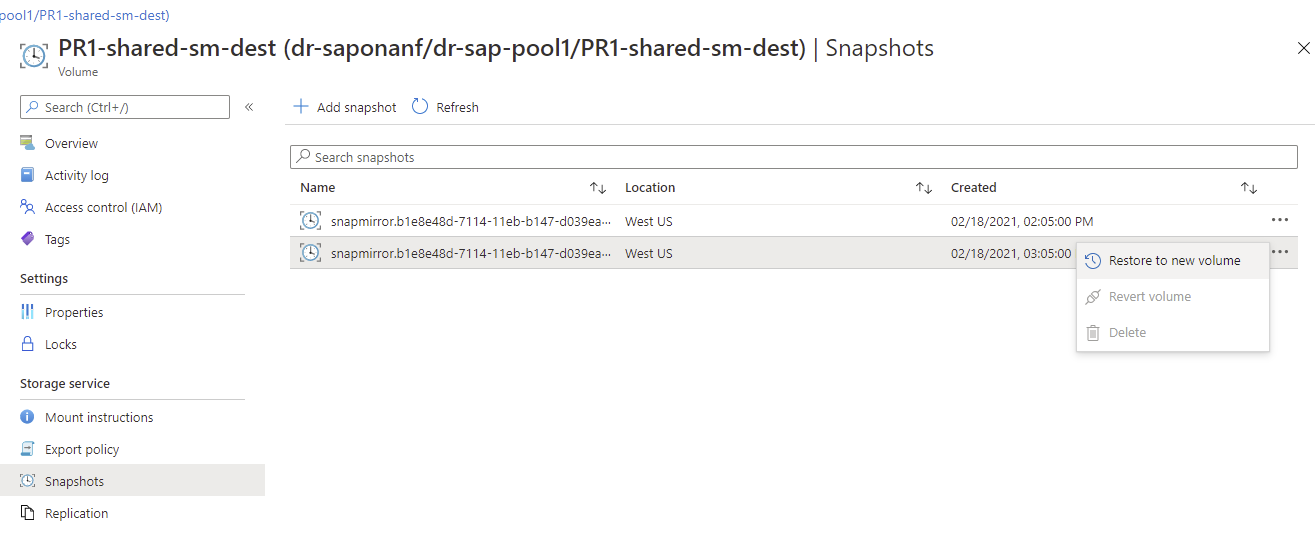Click the Locks padlock icon
Screen dimensions: 1315x533
coord(28,344)
